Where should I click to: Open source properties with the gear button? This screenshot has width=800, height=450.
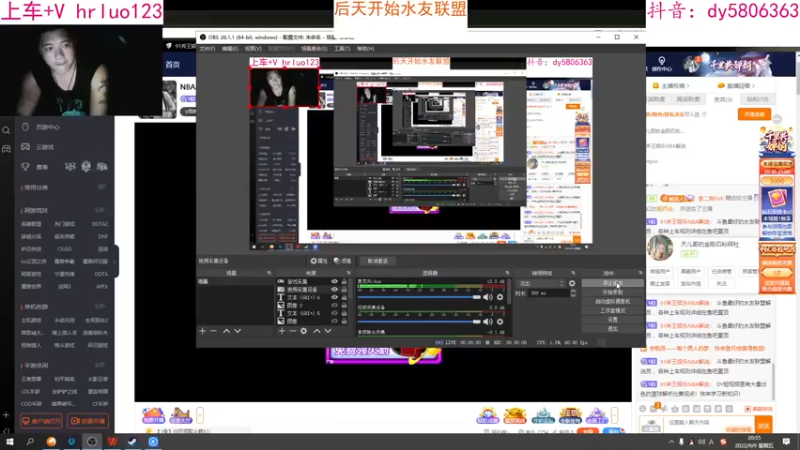(x=319, y=261)
